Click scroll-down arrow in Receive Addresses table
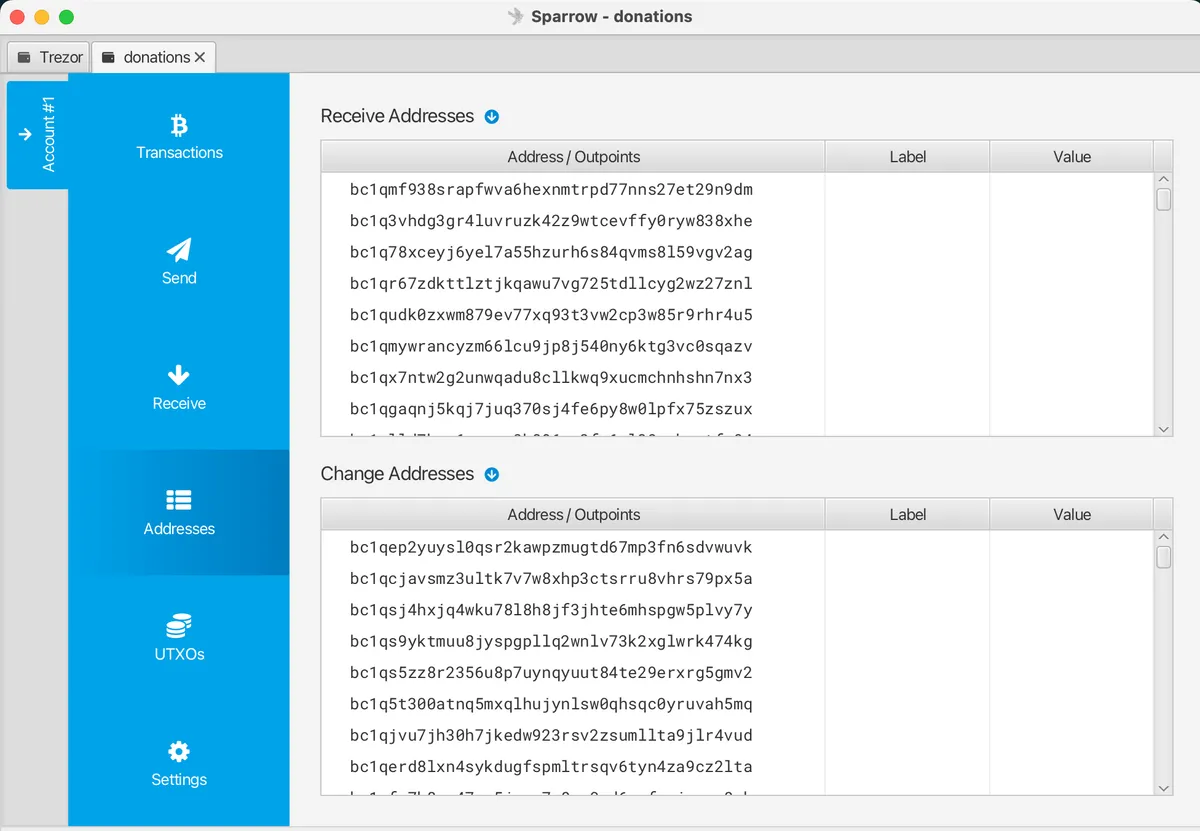This screenshot has height=831, width=1200. click(x=1163, y=429)
